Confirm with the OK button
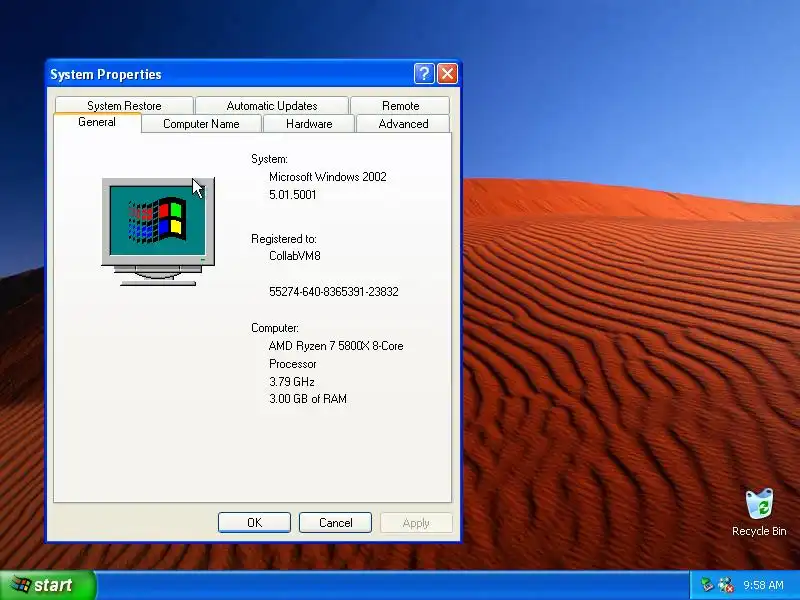Image resolution: width=800 pixels, height=600 pixels. [x=255, y=522]
